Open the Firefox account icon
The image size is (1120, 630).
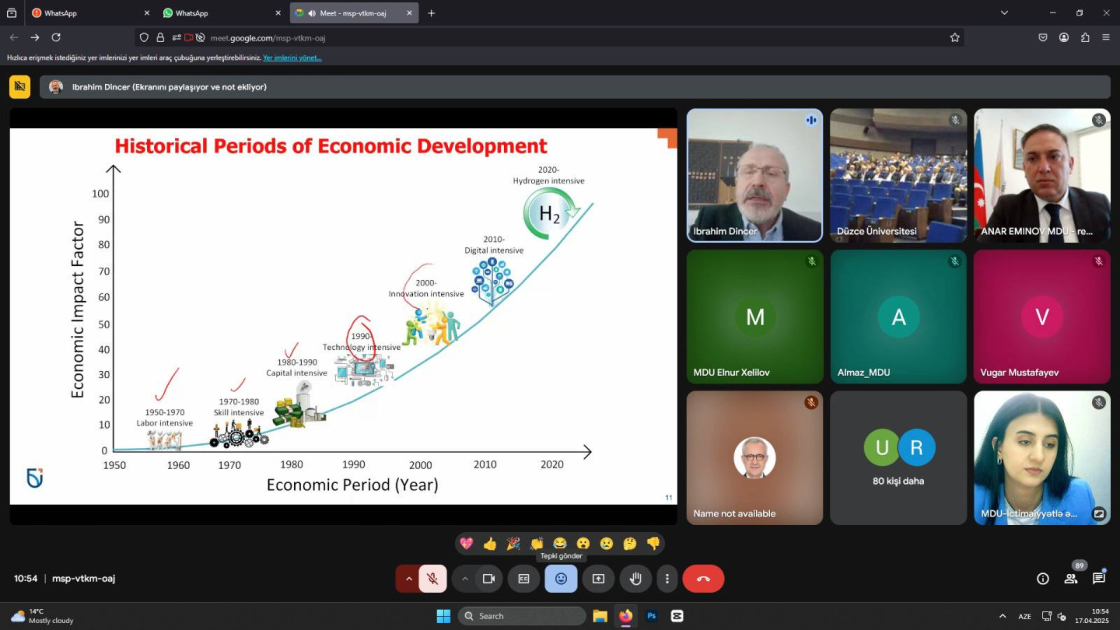click(1064, 37)
